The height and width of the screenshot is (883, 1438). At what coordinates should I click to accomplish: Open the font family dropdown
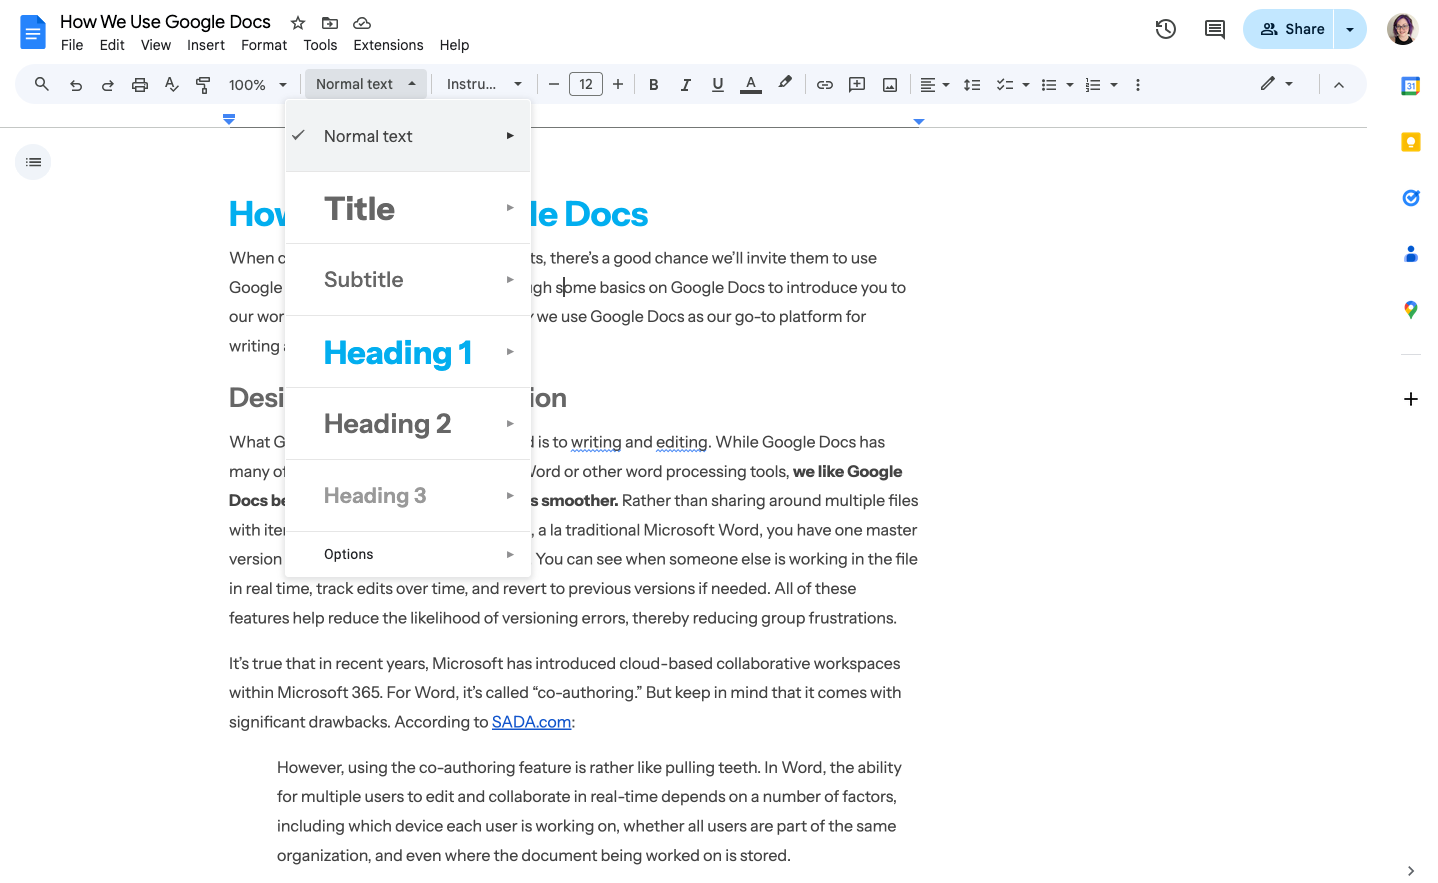point(484,85)
